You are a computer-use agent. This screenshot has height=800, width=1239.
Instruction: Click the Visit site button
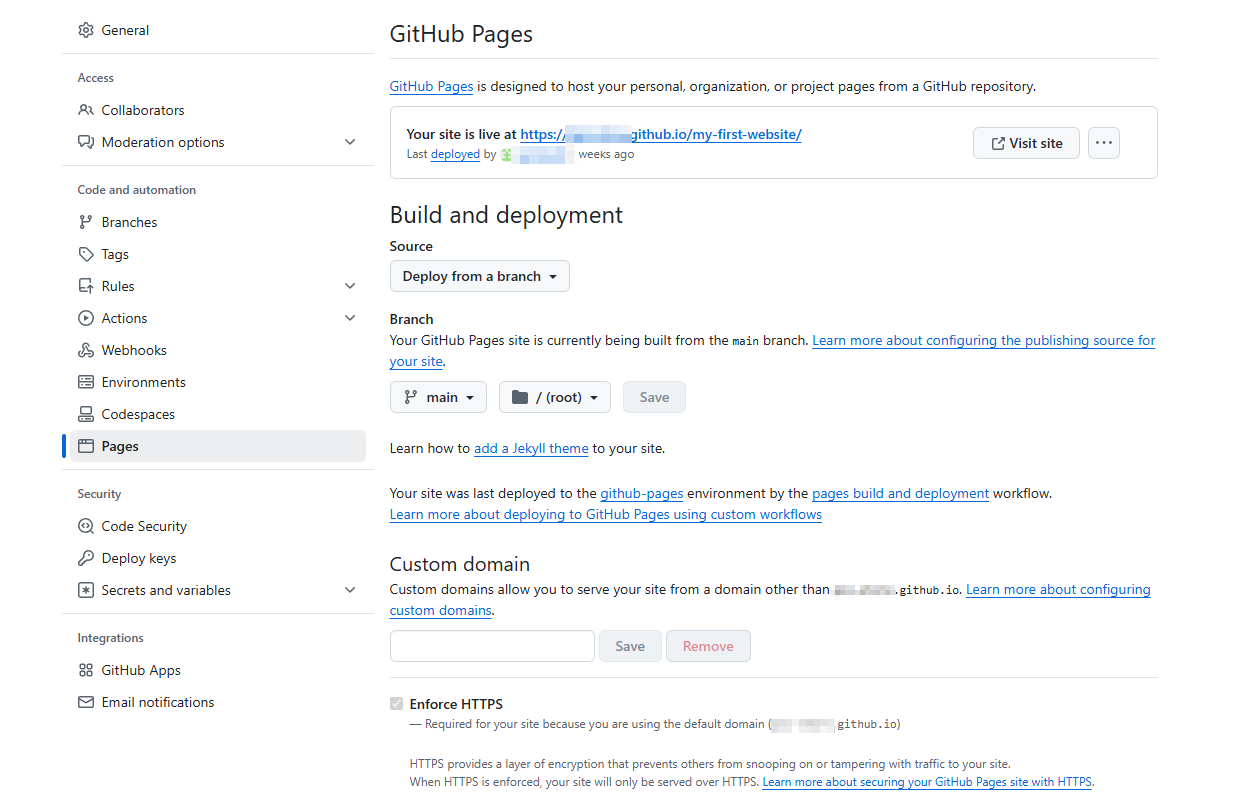[x=1026, y=142]
